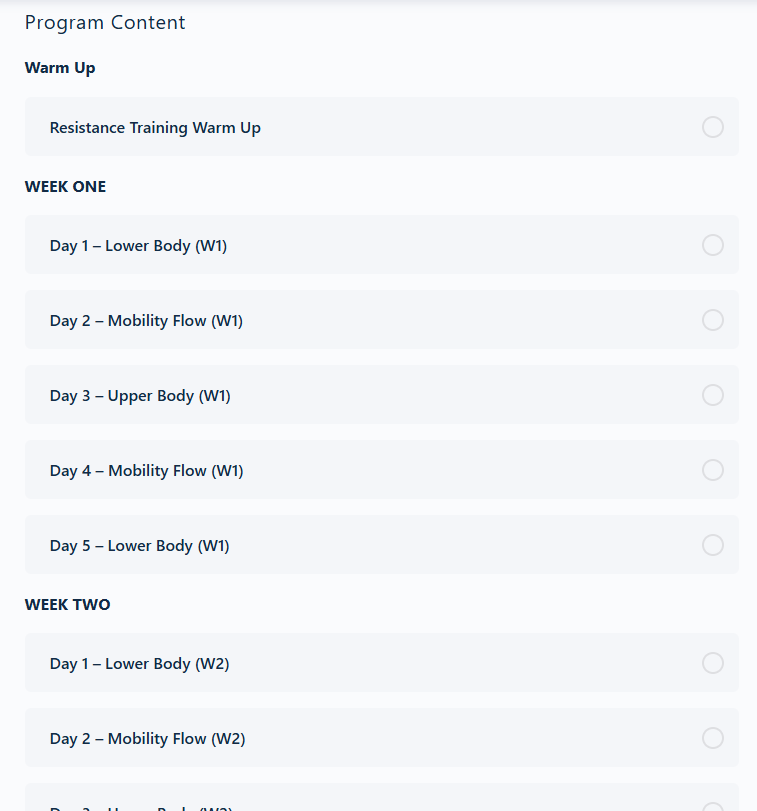The height and width of the screenshot is (811, 757).
Task: Select Day 3 – Upper Body (W1) lesson
Action: tap(140, 396)
